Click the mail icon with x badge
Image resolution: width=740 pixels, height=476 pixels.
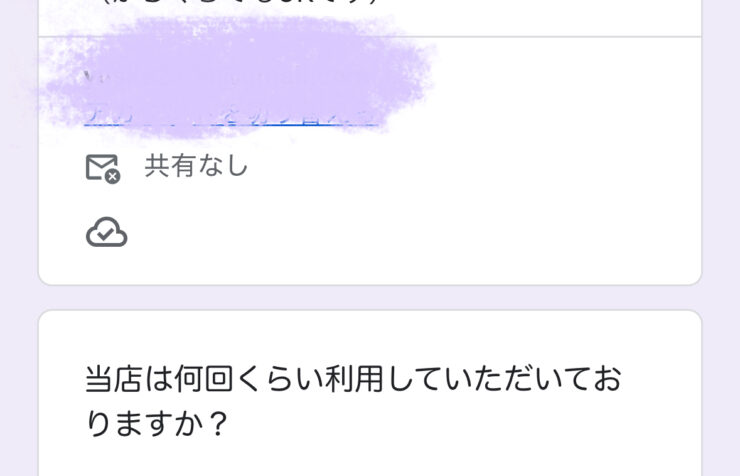pyautogui.click(x=103, y=168)
